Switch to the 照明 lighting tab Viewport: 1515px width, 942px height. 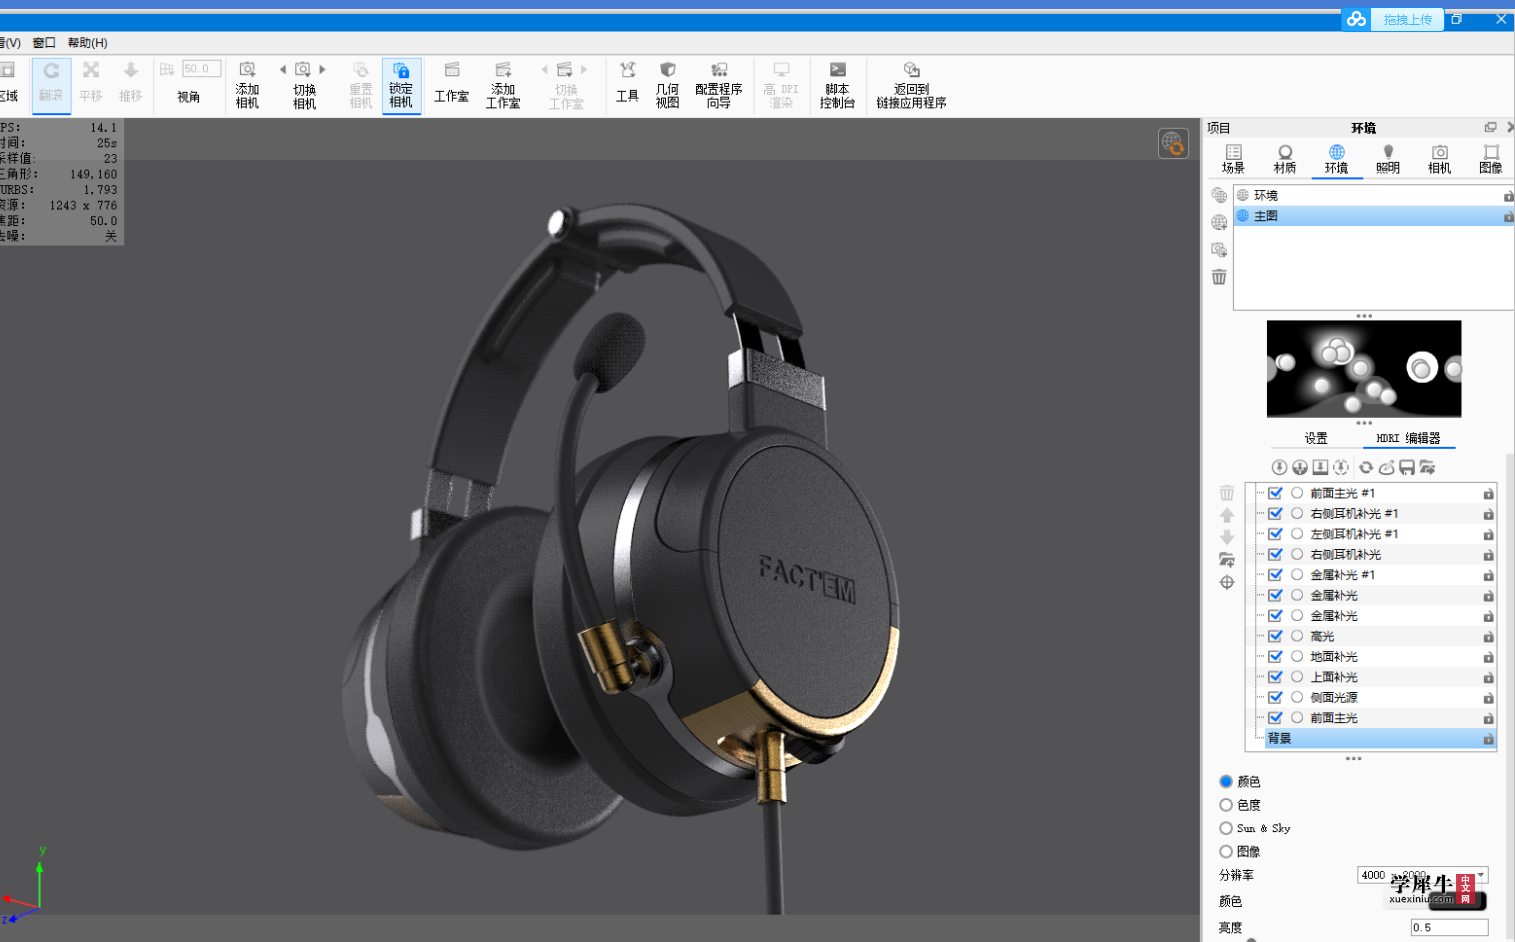pos(1388,160)
